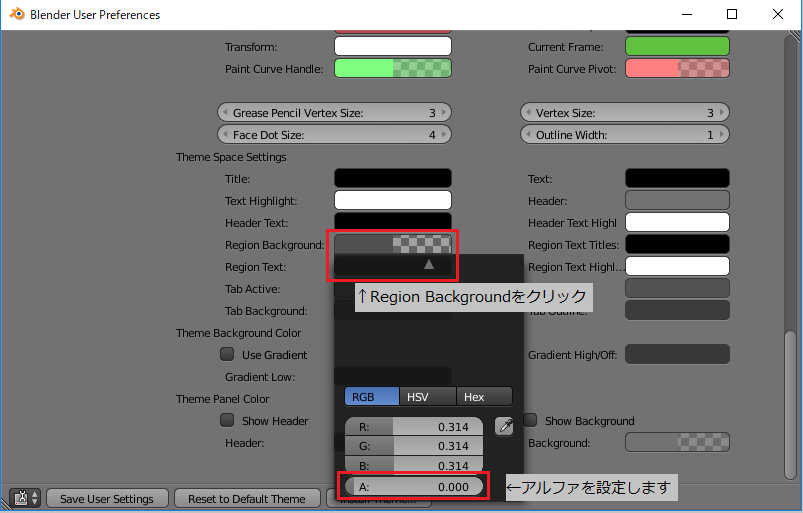Open the Transform color swatch
This screenshot has height=513, width=803.
point(393,47)
